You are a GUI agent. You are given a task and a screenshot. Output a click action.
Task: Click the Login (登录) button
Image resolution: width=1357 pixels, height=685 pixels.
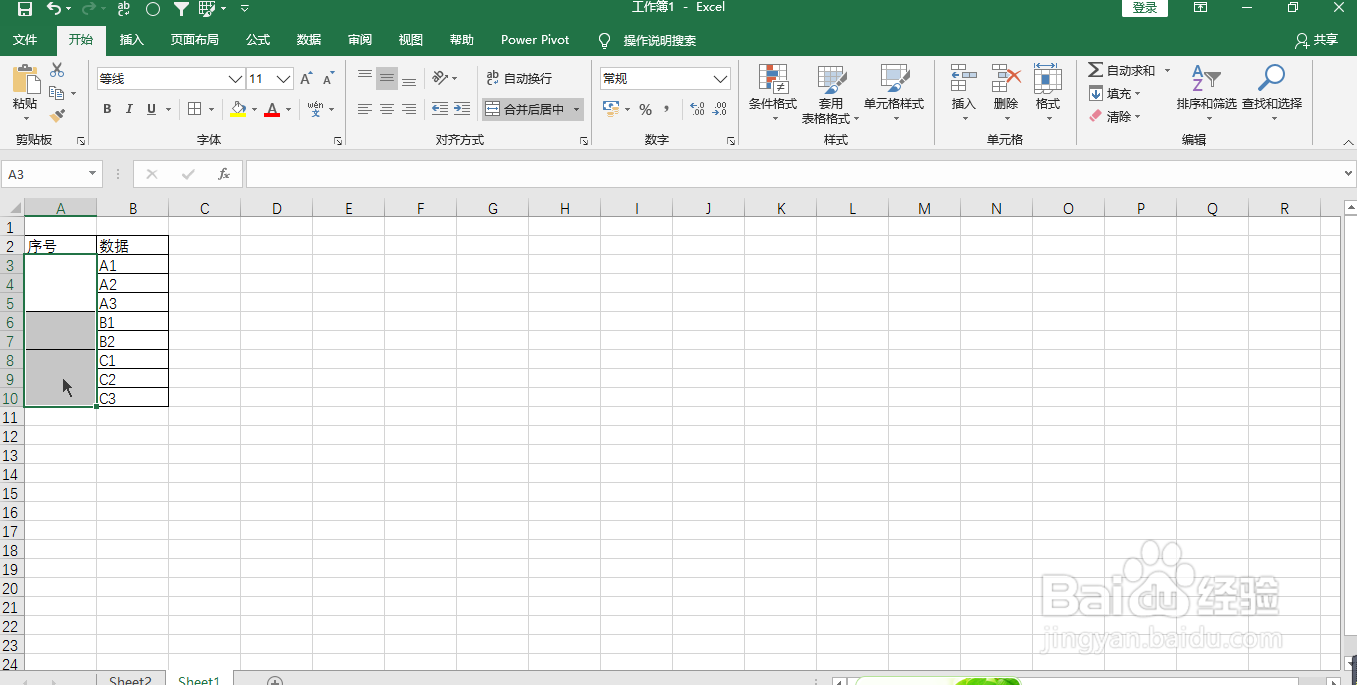point(1145,8)
